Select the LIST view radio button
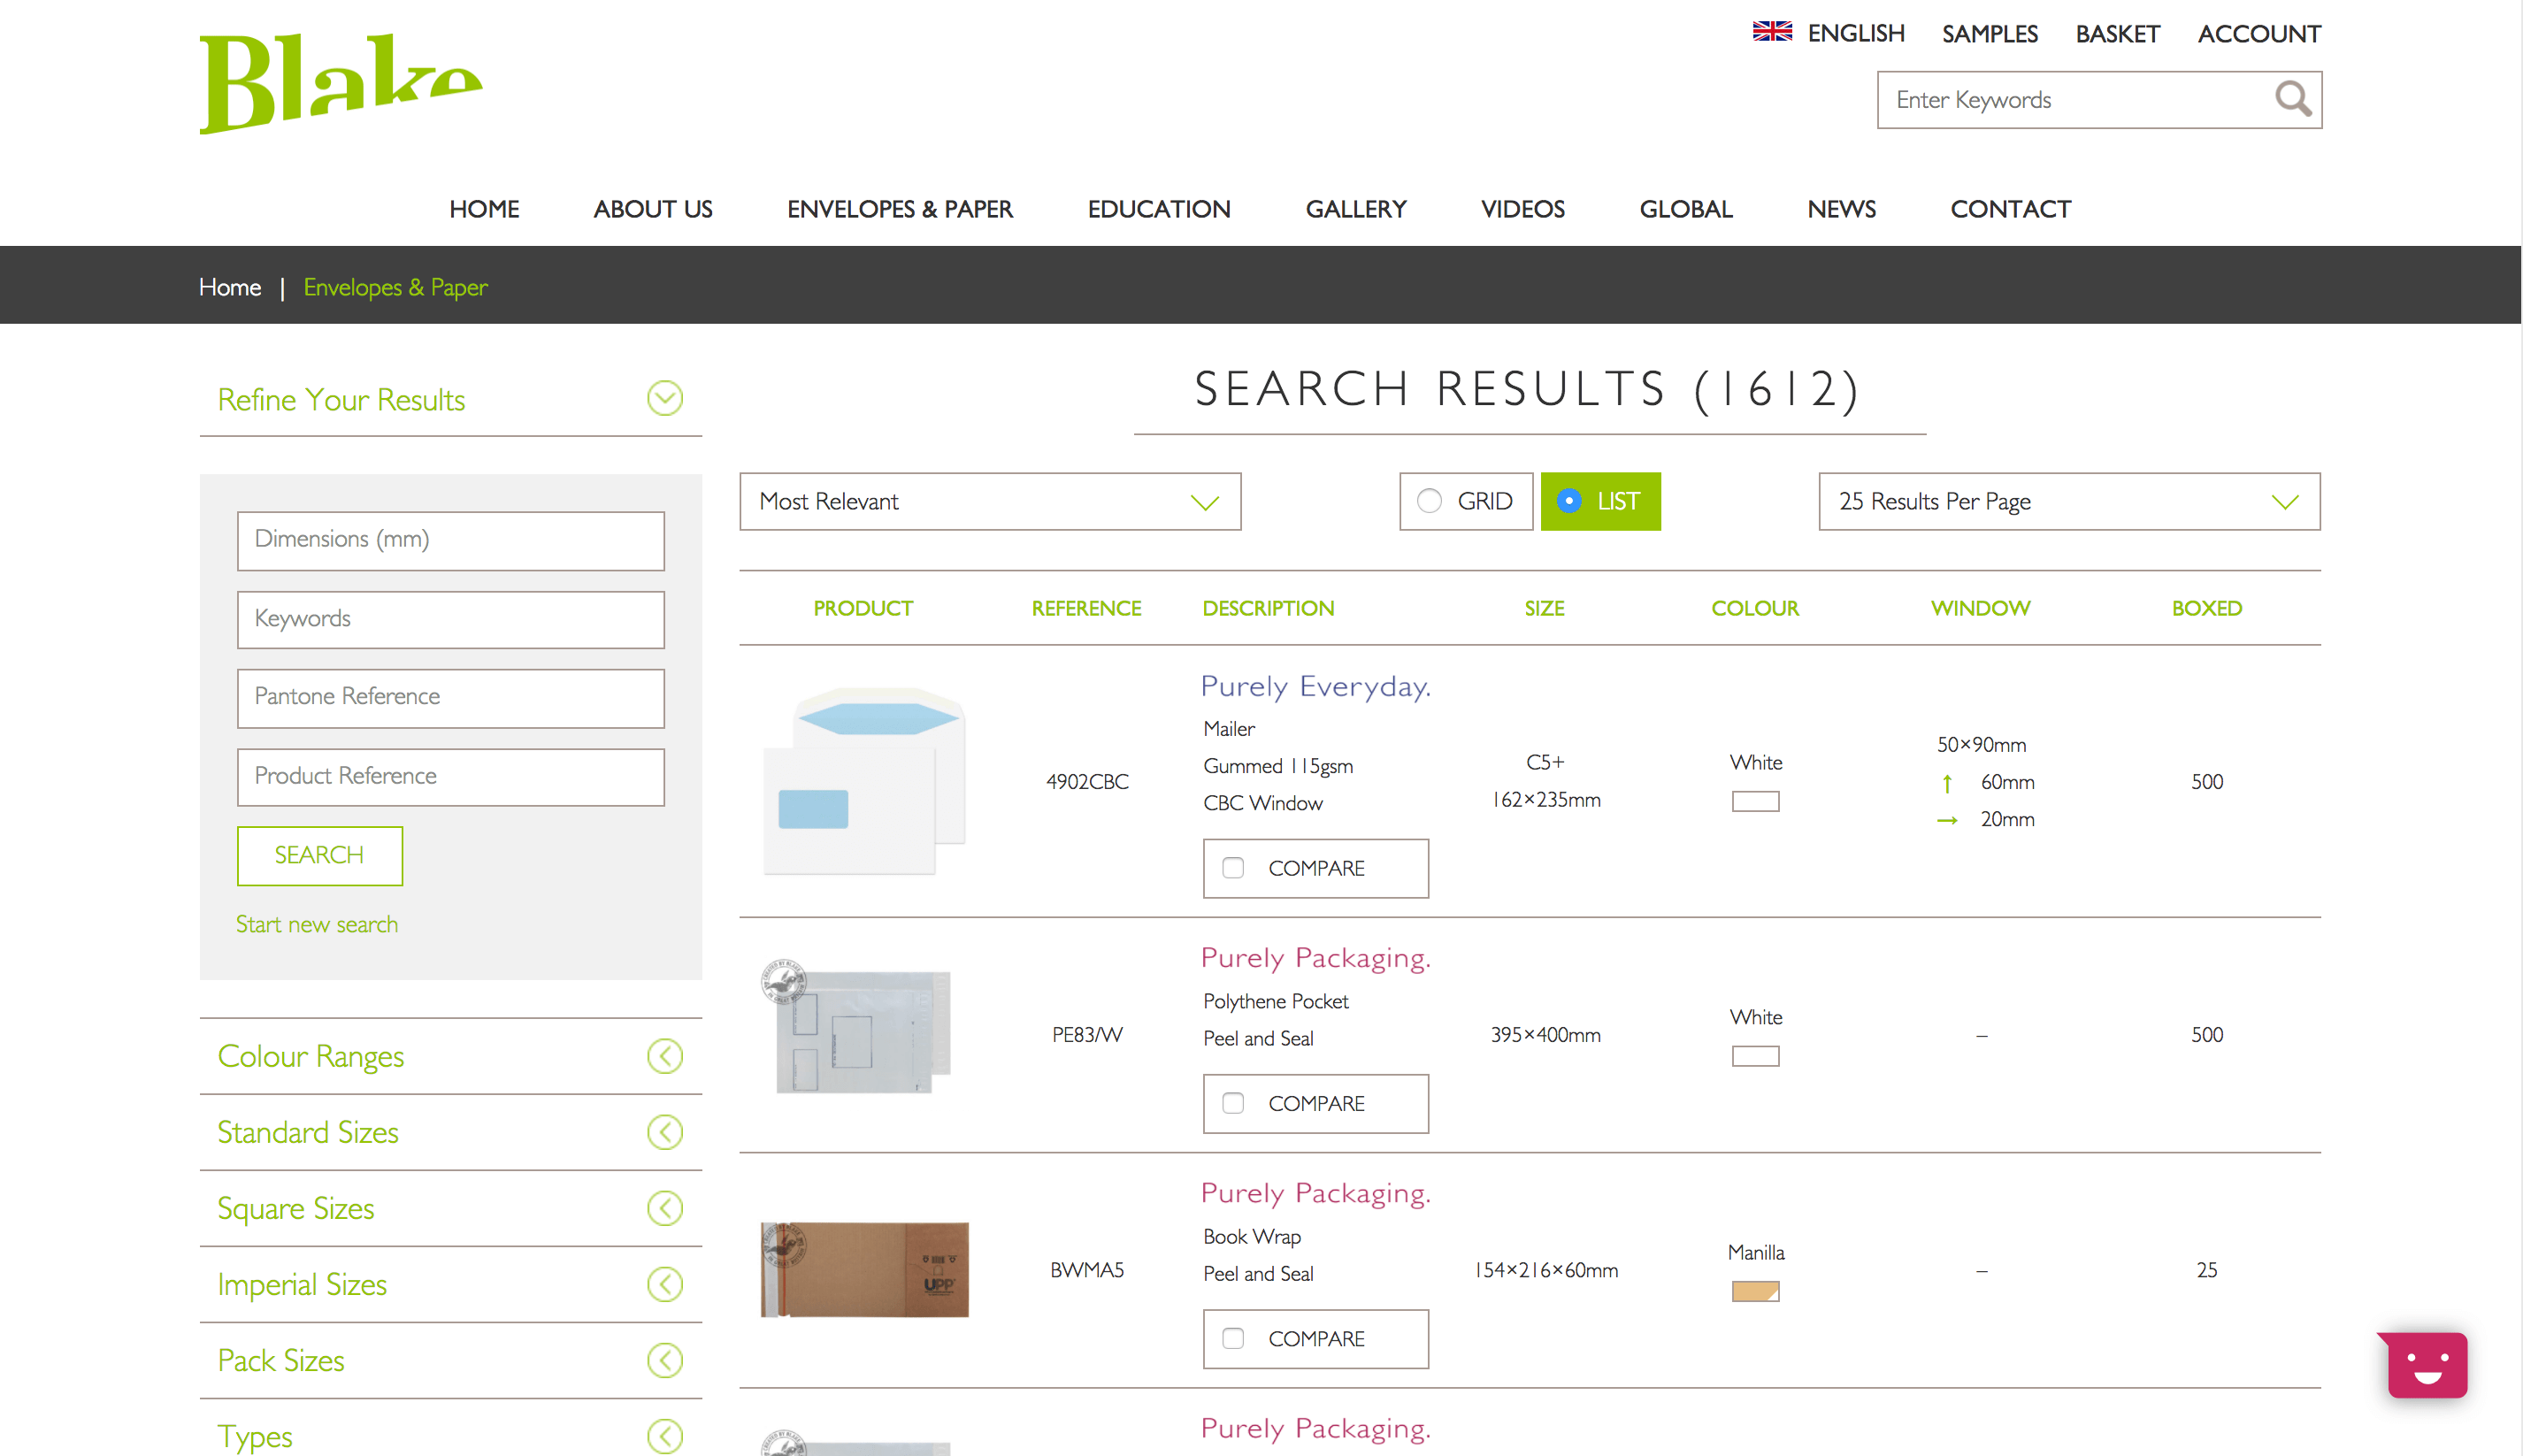The width and height of the screenshot is (2523, 1456). point(1569,501)
